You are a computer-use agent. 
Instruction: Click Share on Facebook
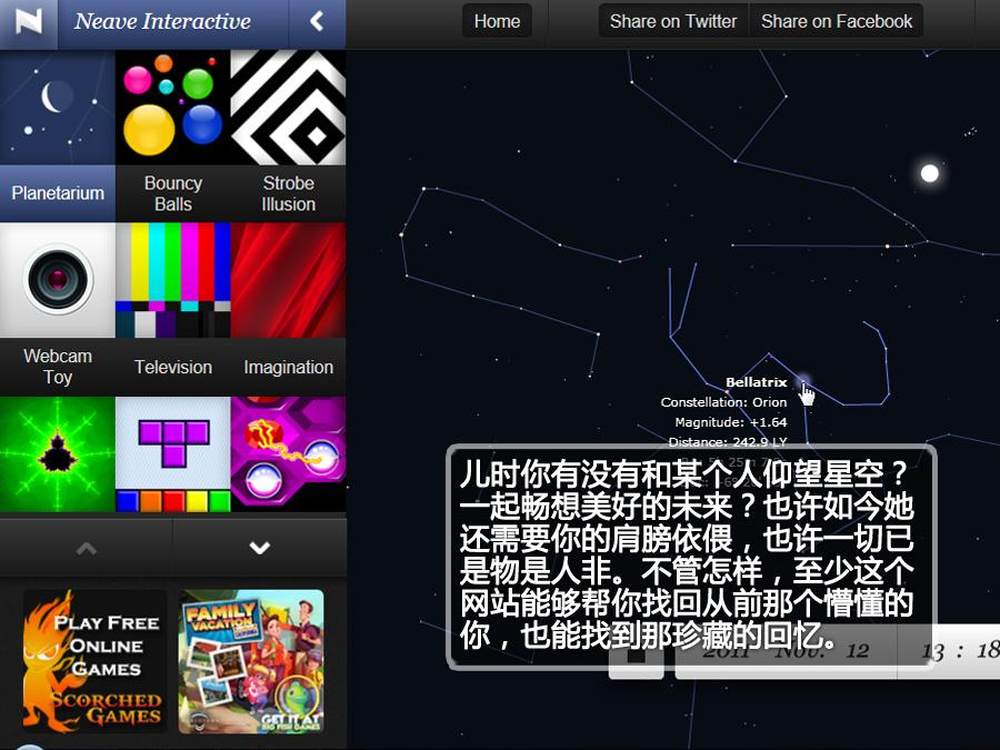[x=836, y=21]
